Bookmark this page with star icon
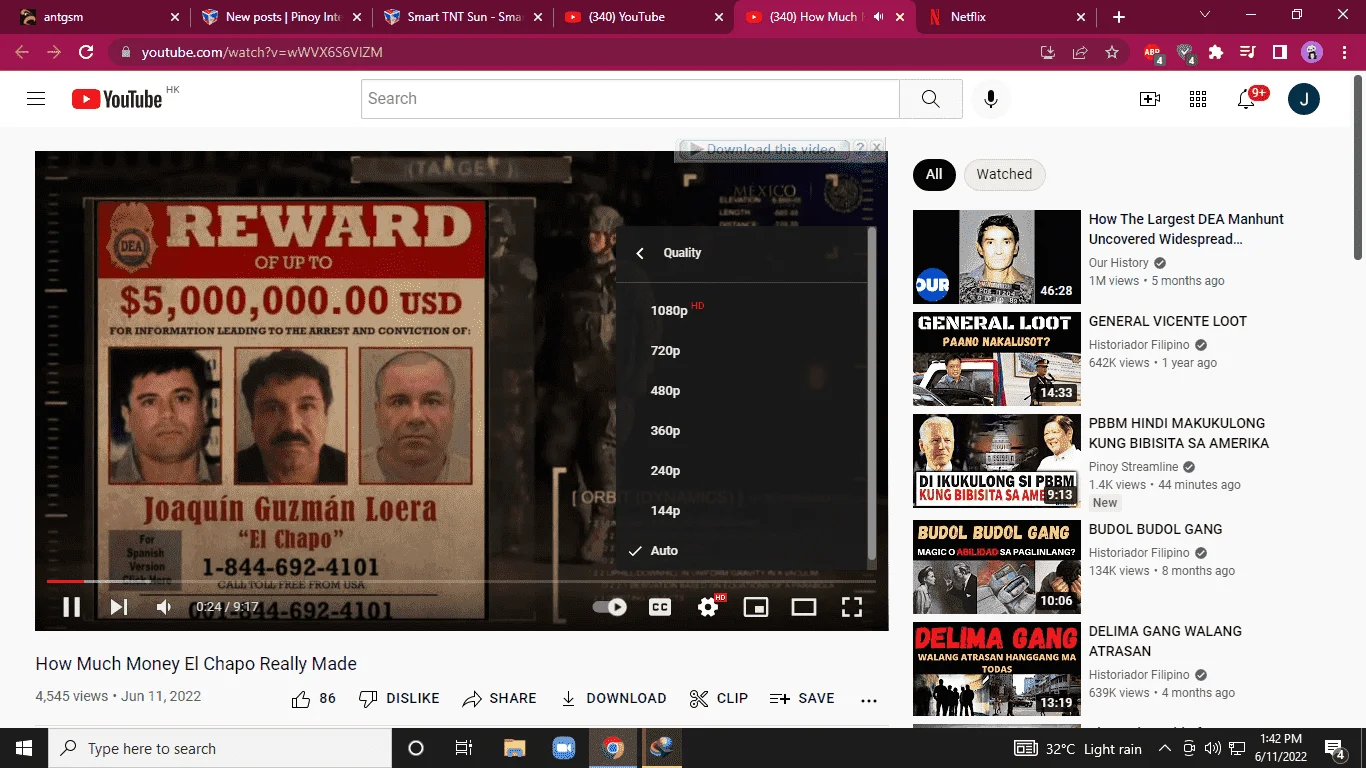This screenshot has height=768, width=1366. tap(1112, 52)
